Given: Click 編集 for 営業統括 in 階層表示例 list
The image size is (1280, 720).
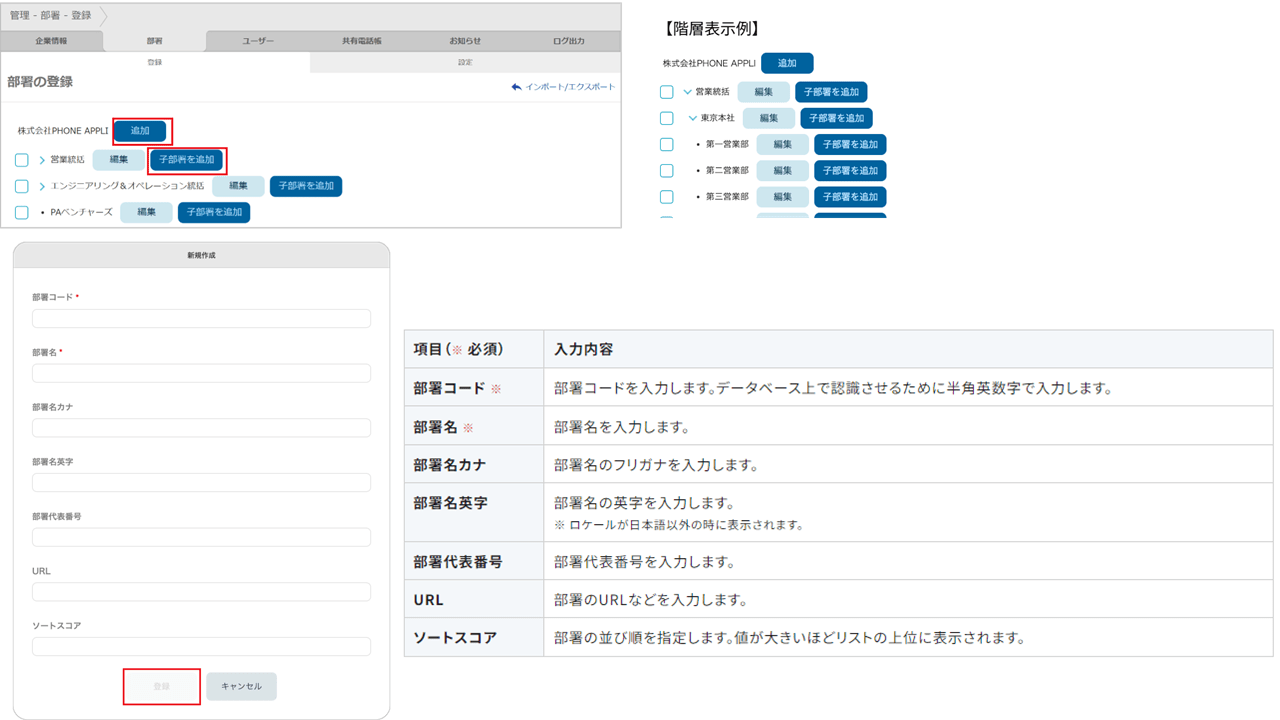Looking at the screenshot, I should point(764,92).
